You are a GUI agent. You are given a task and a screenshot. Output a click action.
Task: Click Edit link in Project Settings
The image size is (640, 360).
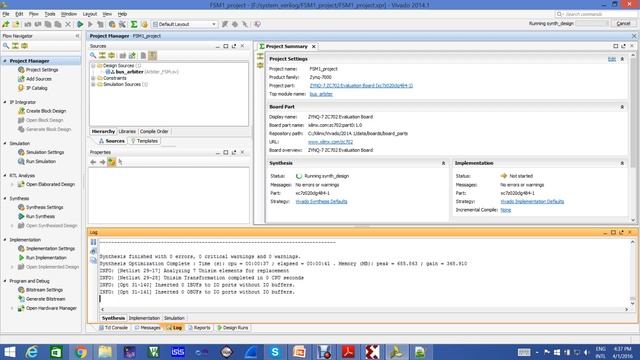pyautogui.click(x=611, y=59)
